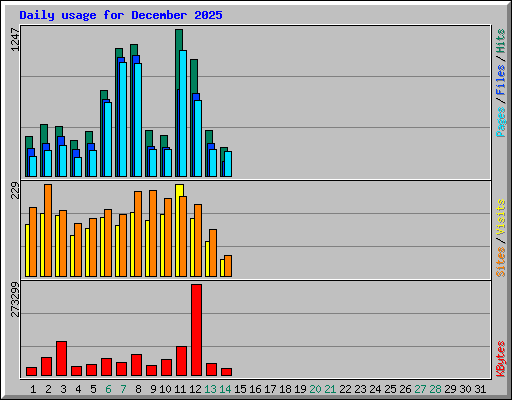Click the 273299 KBytes axis maximum label
The width and height of the screenshot is (512, 400).
(x=15, y=299)
